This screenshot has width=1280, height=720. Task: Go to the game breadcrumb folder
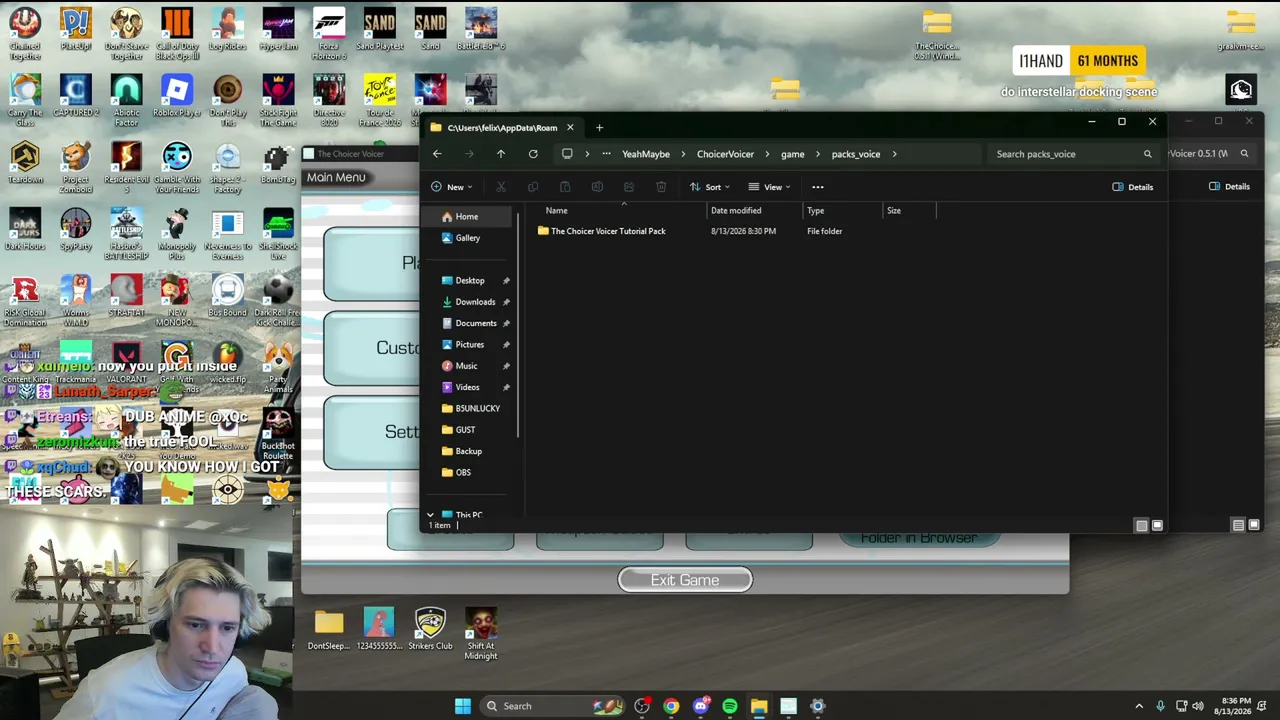pyautogui.click(x=792, y=154)
